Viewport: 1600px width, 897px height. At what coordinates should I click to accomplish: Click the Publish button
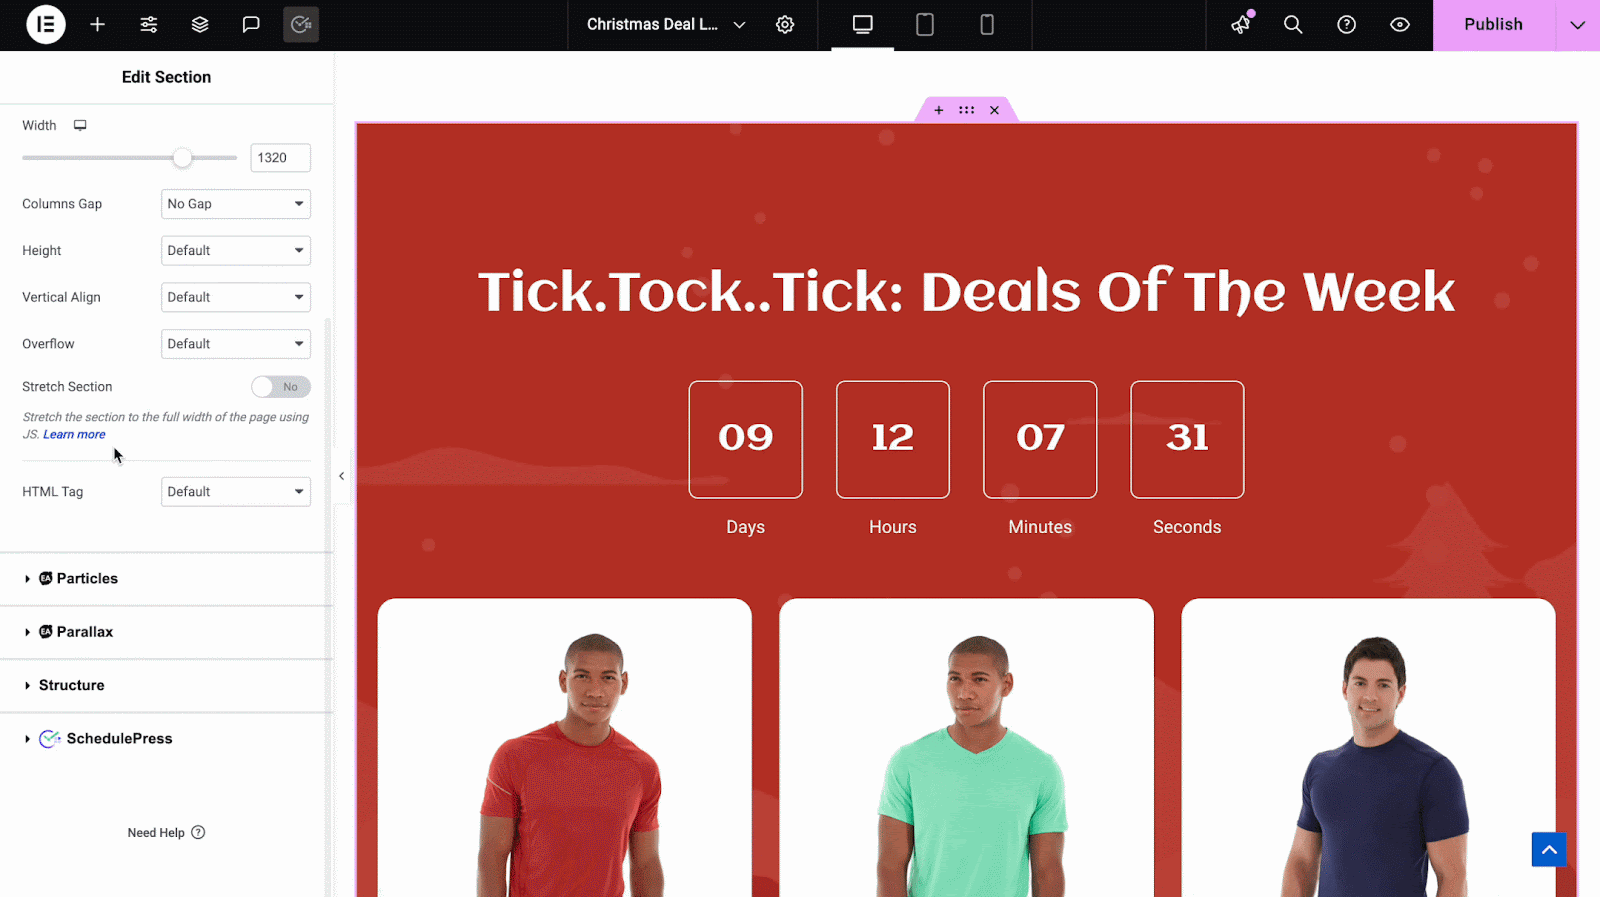pos(1494,24)
